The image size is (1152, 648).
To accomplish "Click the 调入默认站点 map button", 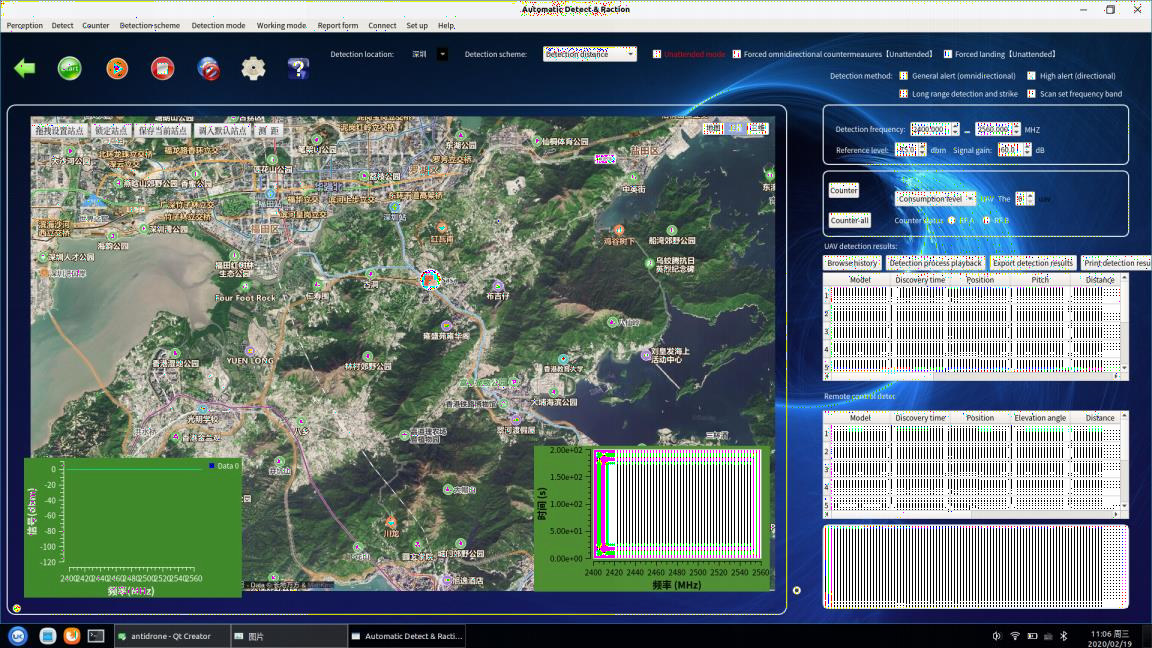I will [x=222, y=131].
